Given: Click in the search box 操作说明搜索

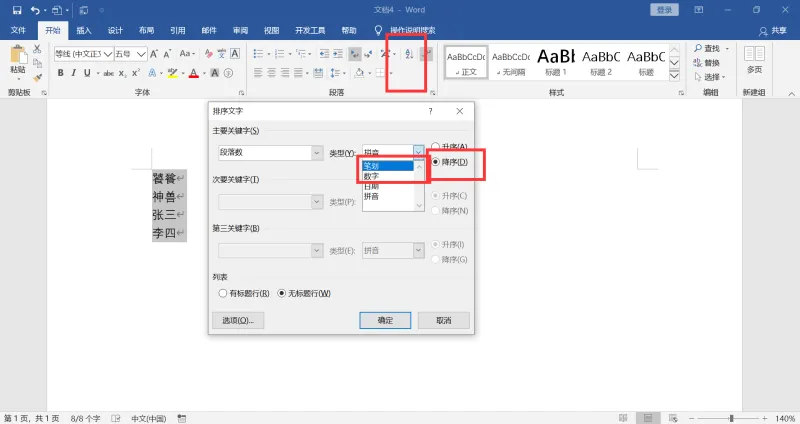Looking at the screenshot, I should coord(412,30).
